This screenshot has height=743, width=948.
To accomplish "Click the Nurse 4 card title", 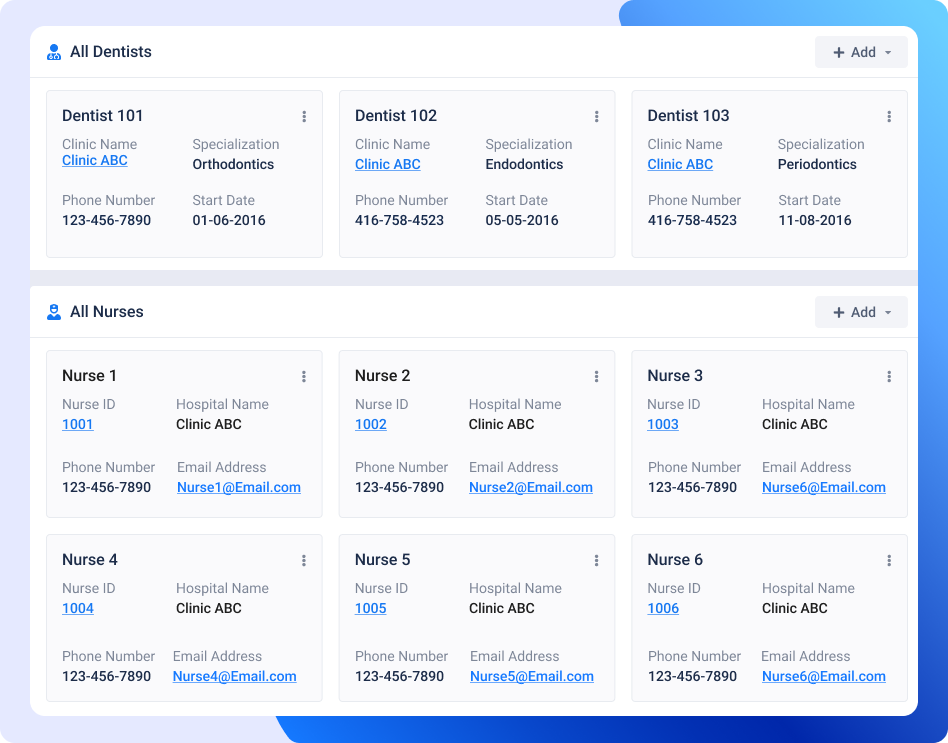I will [90, 559].
